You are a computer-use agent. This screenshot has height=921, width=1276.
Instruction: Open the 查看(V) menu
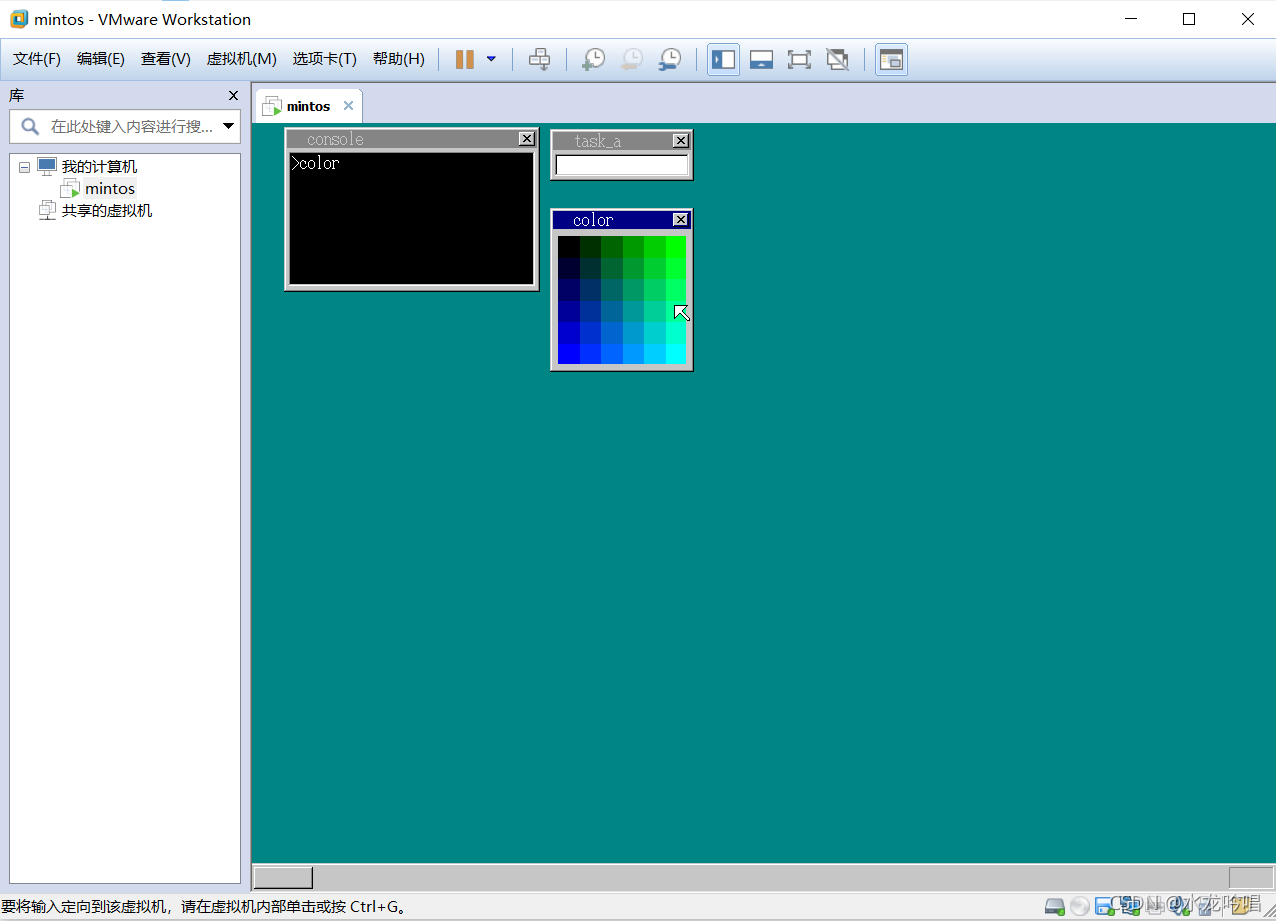click(166, 59)
